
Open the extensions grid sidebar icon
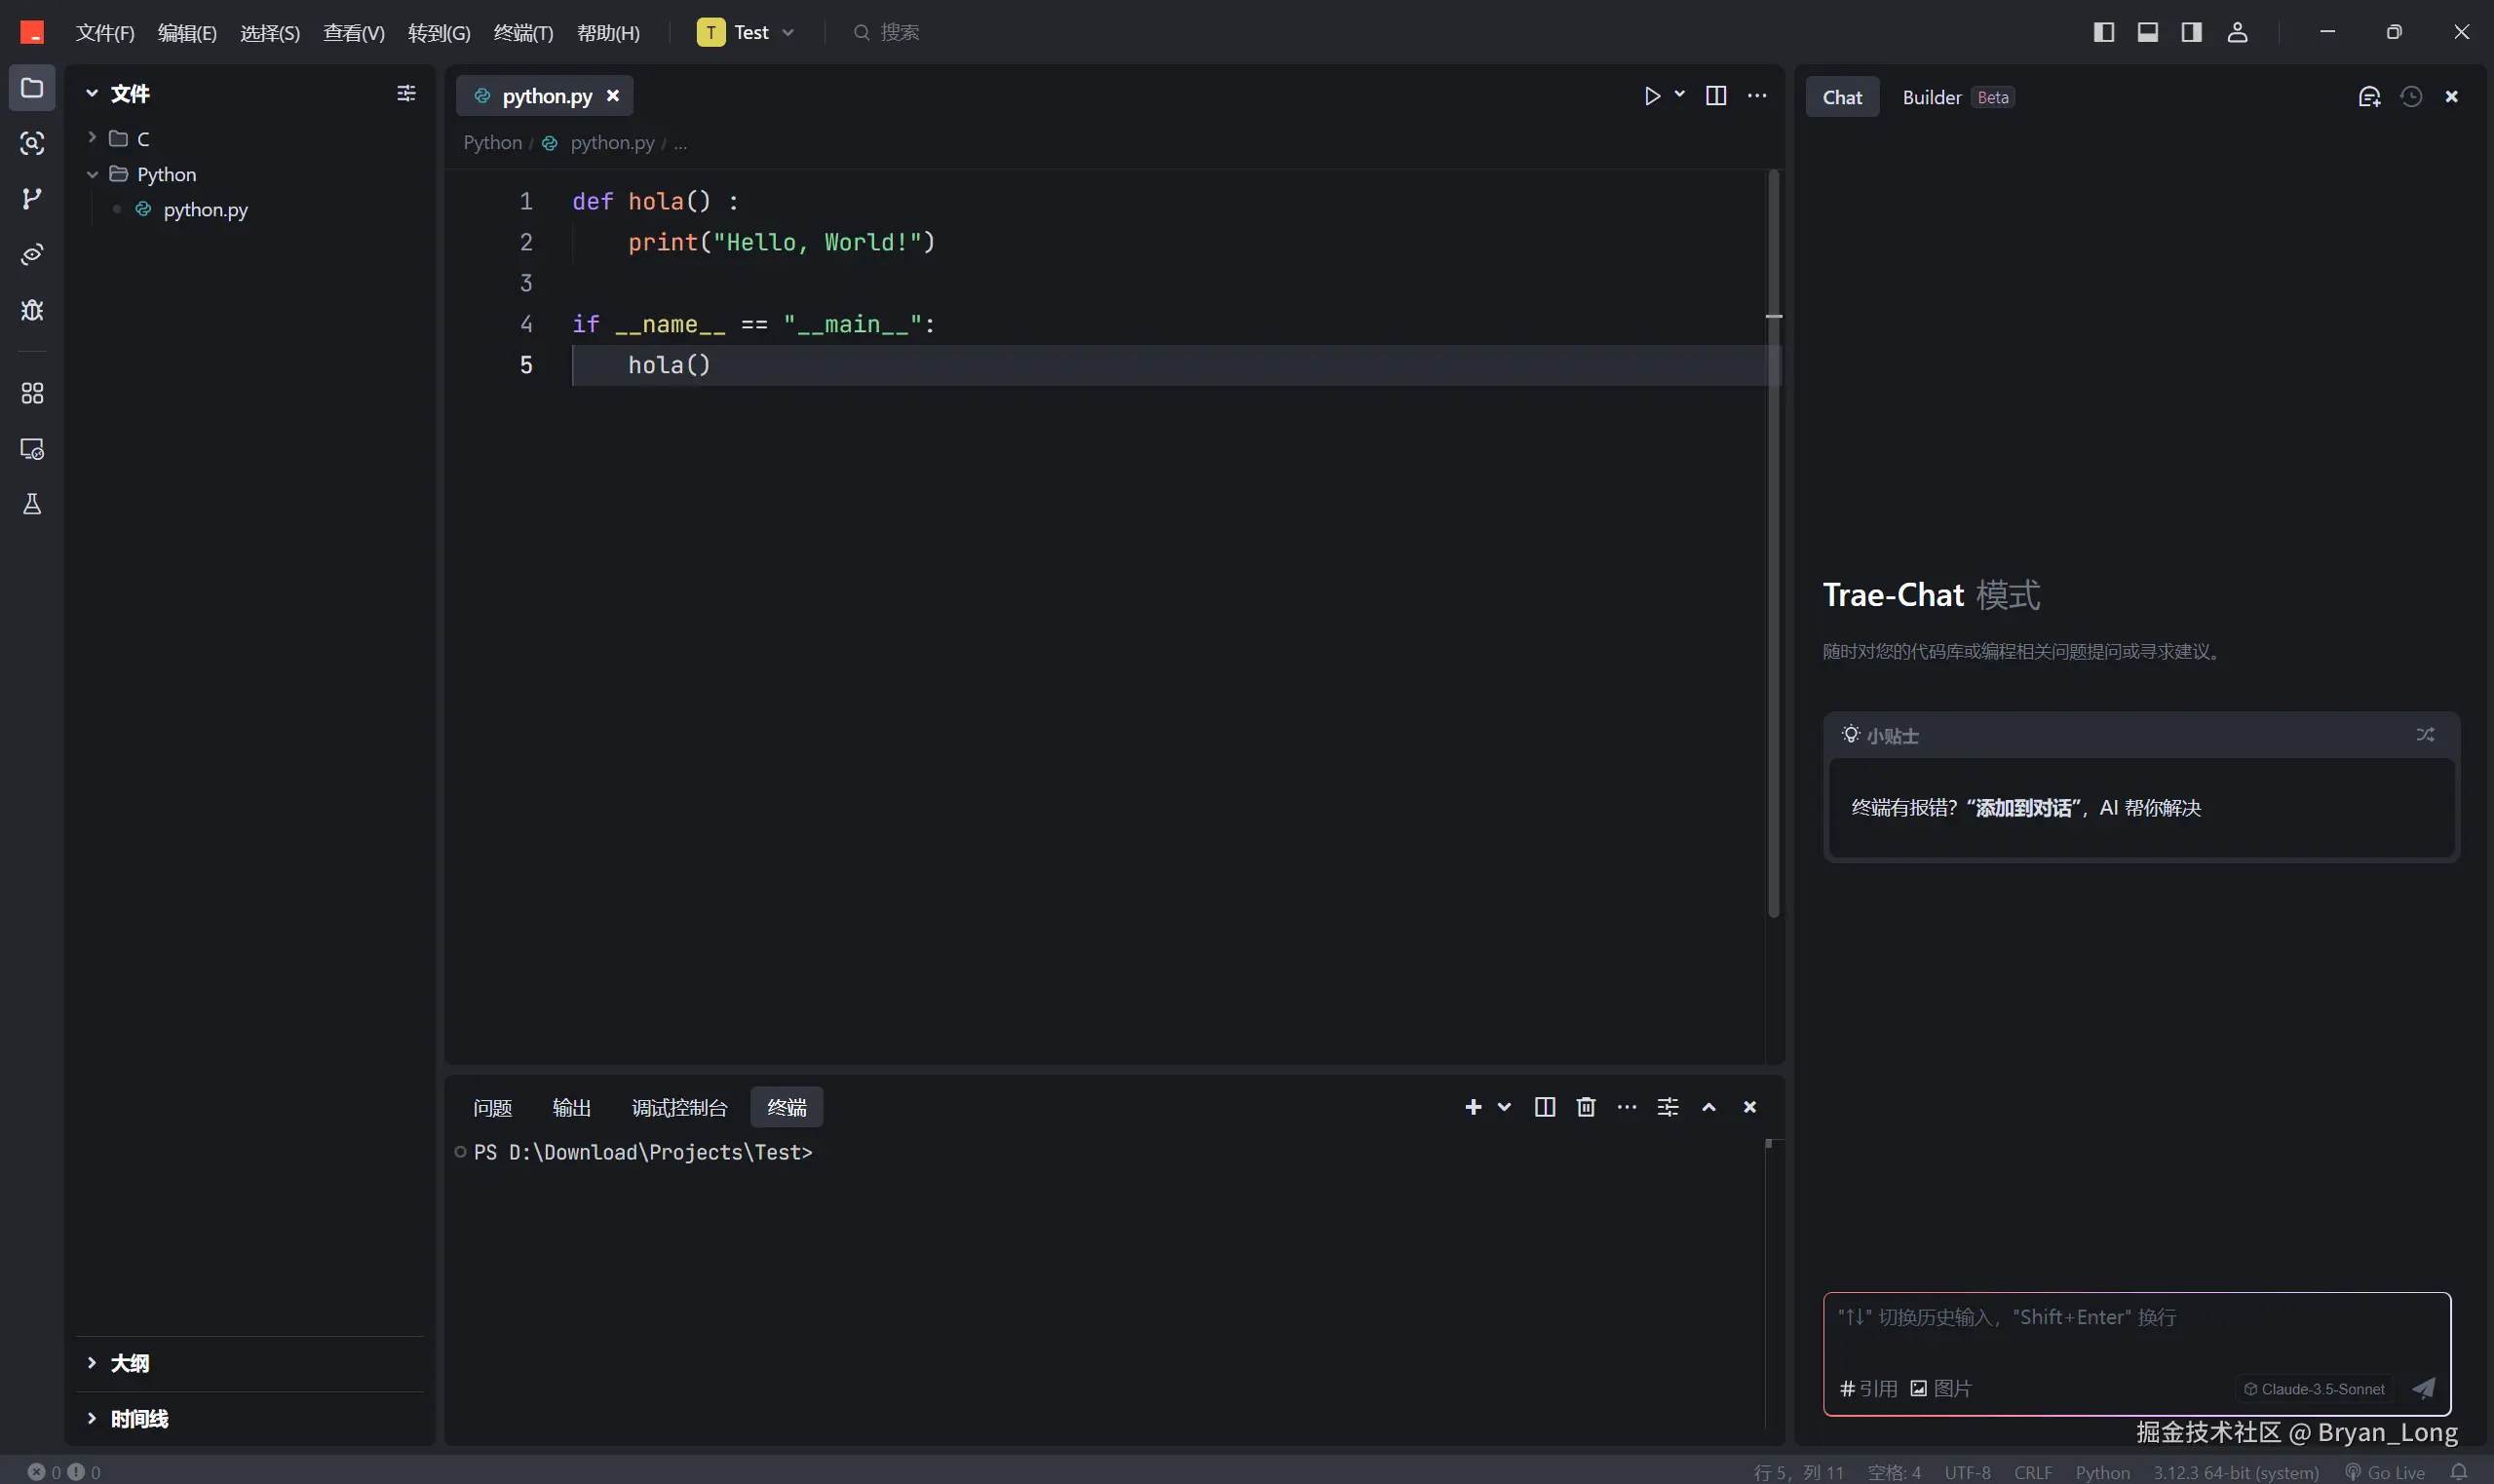[32, 393]
